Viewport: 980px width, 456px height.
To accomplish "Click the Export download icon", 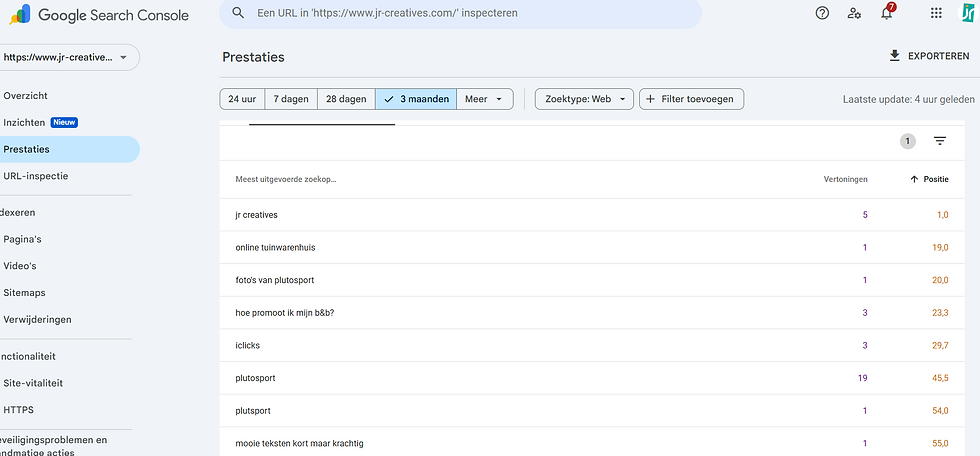I will point(895,56).
